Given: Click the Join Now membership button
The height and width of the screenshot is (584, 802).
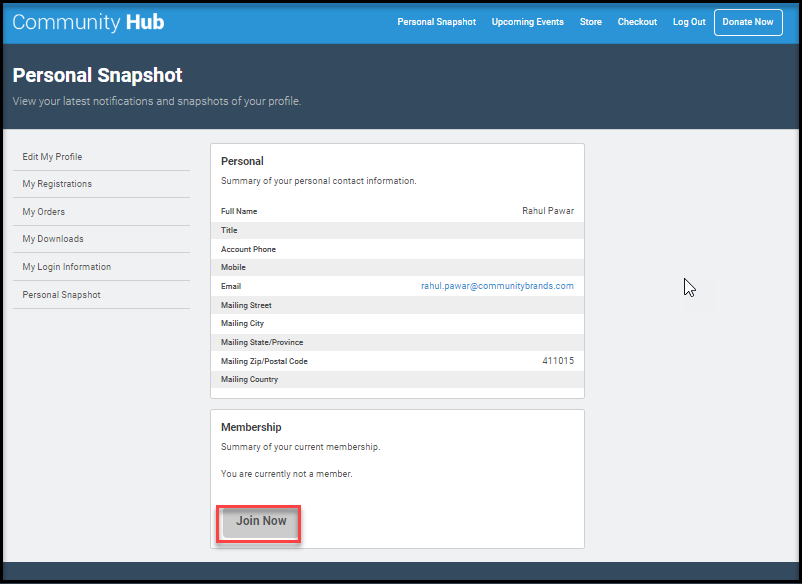Looking at the screenshot, I should pos(261,521).
